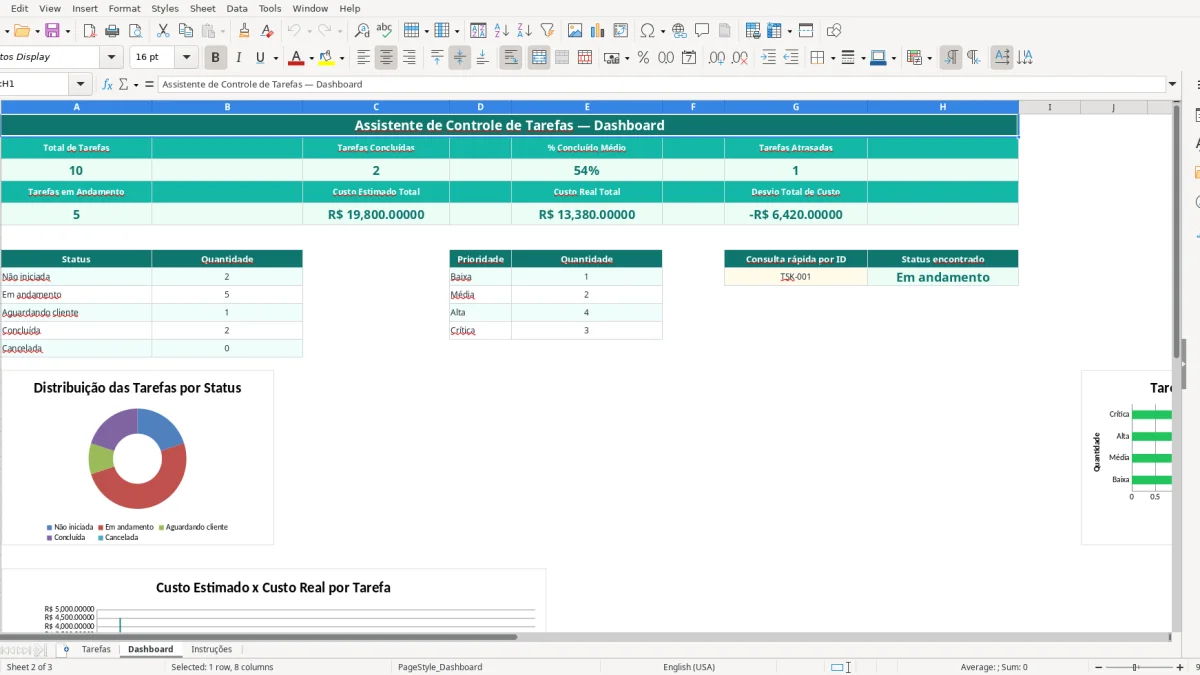Export directly as PDF icon
Screen dimensions: 1200x675
[x=90, y=31]
